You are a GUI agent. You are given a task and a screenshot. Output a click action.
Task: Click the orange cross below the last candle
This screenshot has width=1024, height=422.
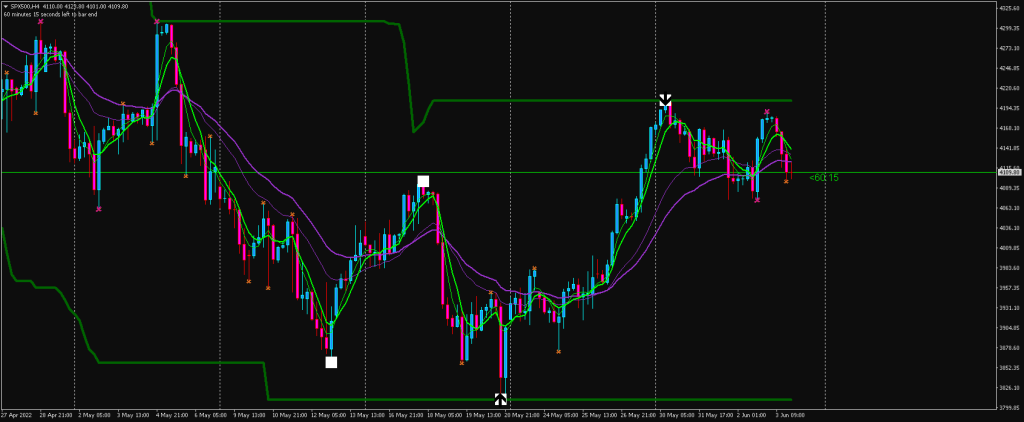pyautogui.click(x=786, y=181)
